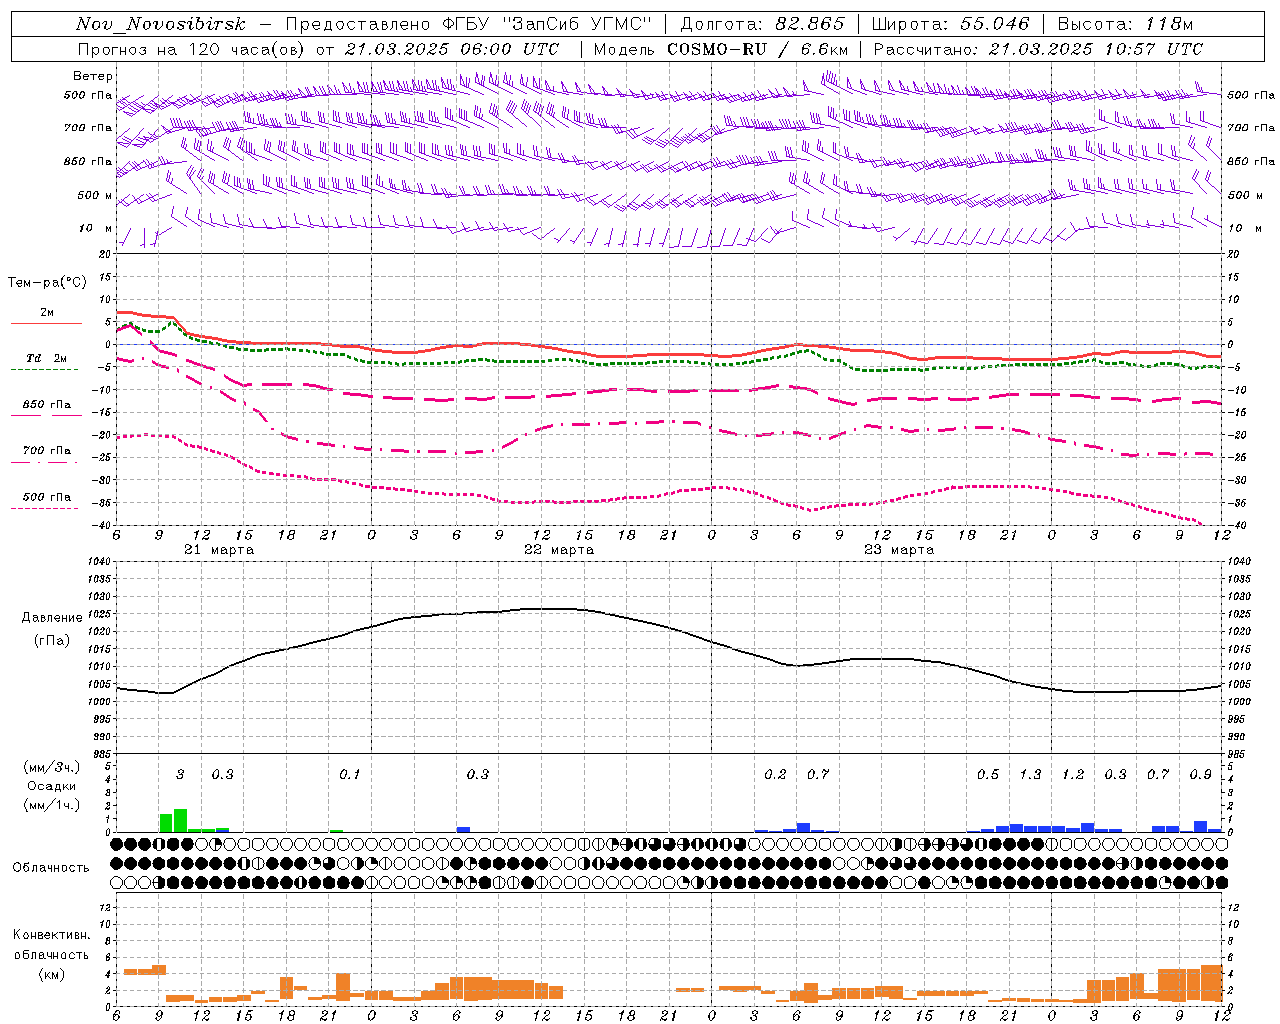The width and height of the screenshot is (1280, 1024).
Task: Click the "700 гПа" entry in temperature legend
Action: pos(46,451)
